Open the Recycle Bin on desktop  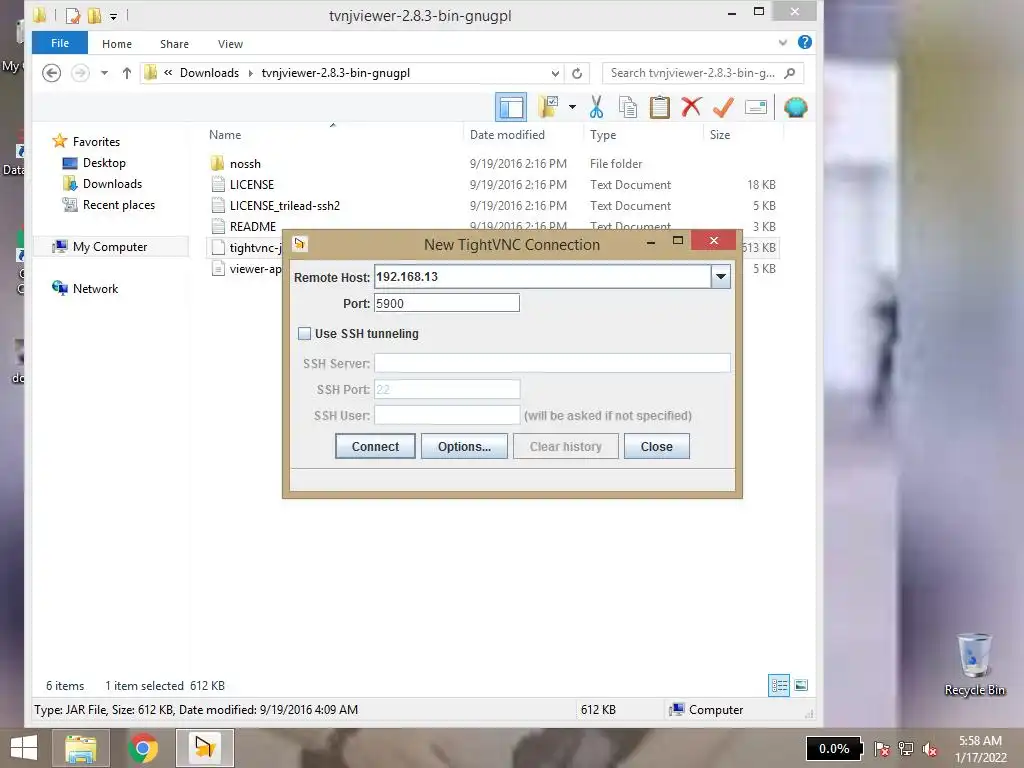pyautogui.click(x=974, y=665)
